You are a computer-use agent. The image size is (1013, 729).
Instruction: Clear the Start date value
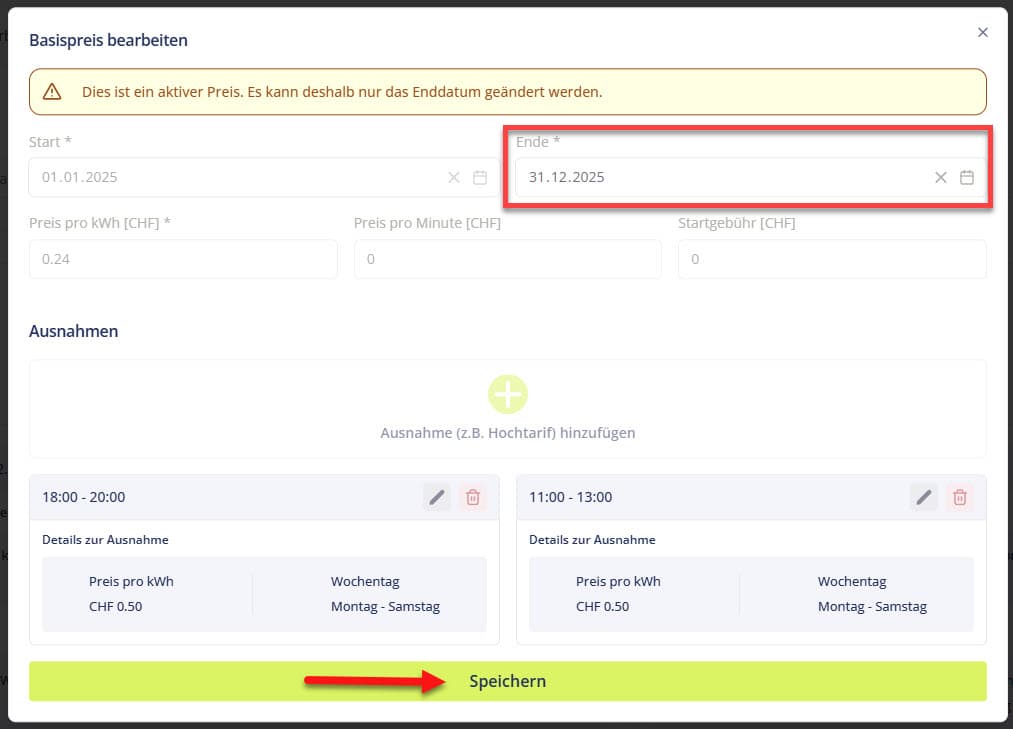click(x=453, y=177)
